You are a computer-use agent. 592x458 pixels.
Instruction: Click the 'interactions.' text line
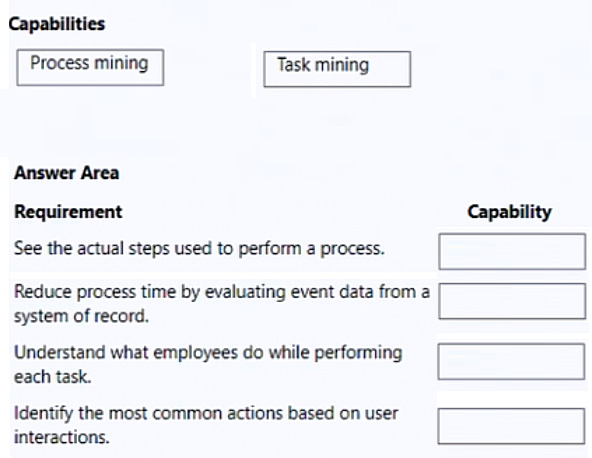tap(62, 437)
